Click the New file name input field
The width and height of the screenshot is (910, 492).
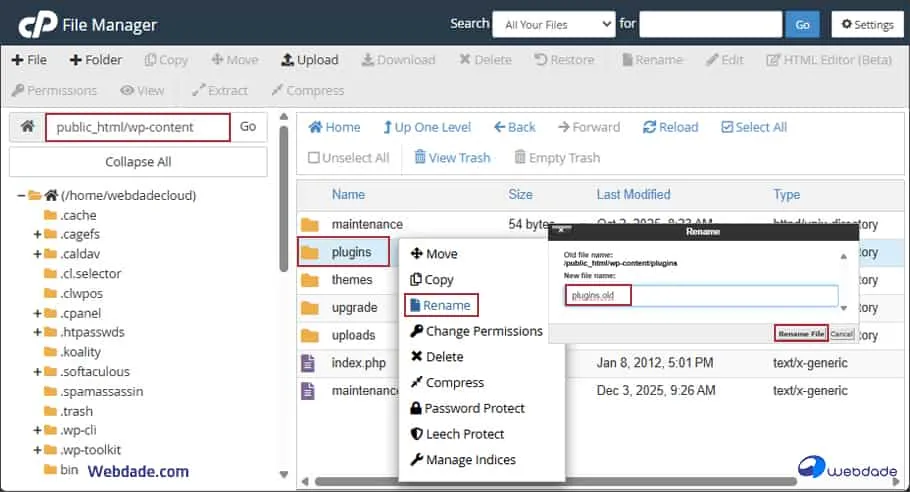click(700, 296)
